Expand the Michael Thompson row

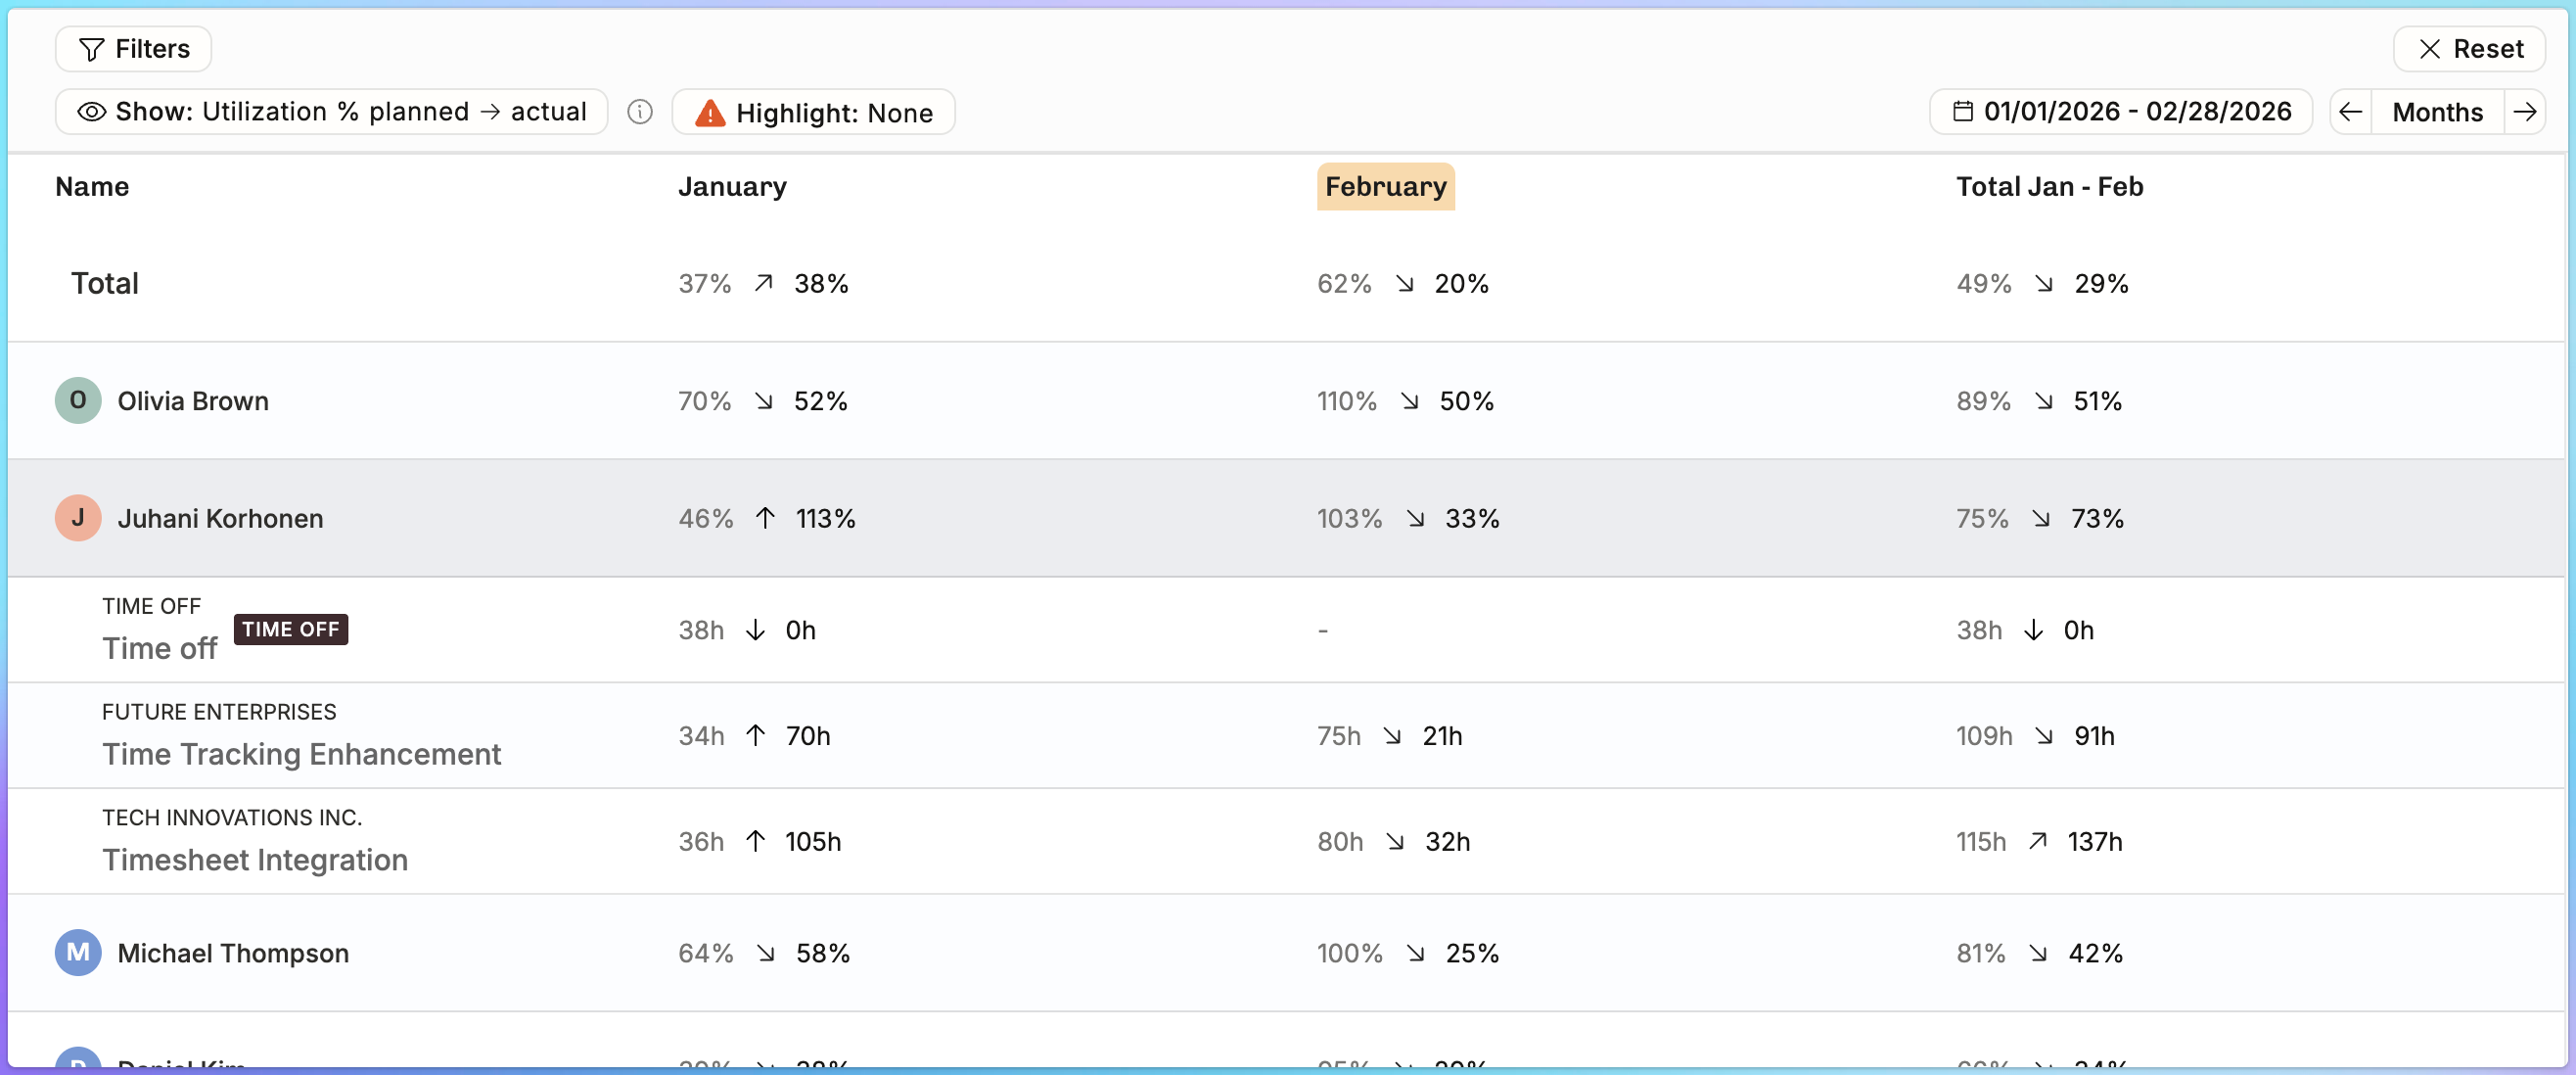[x=1287, y=953]
